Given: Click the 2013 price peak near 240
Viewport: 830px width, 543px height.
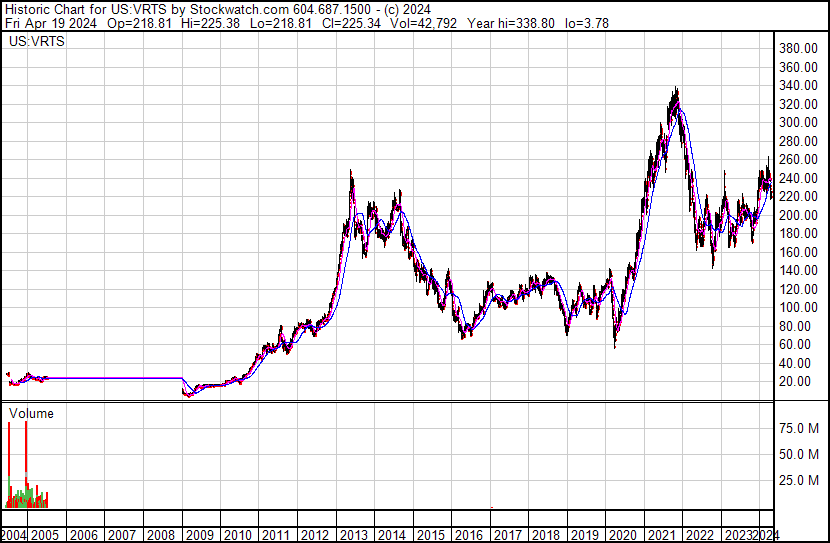Looking at the screenshot, I should click(351, 173).
